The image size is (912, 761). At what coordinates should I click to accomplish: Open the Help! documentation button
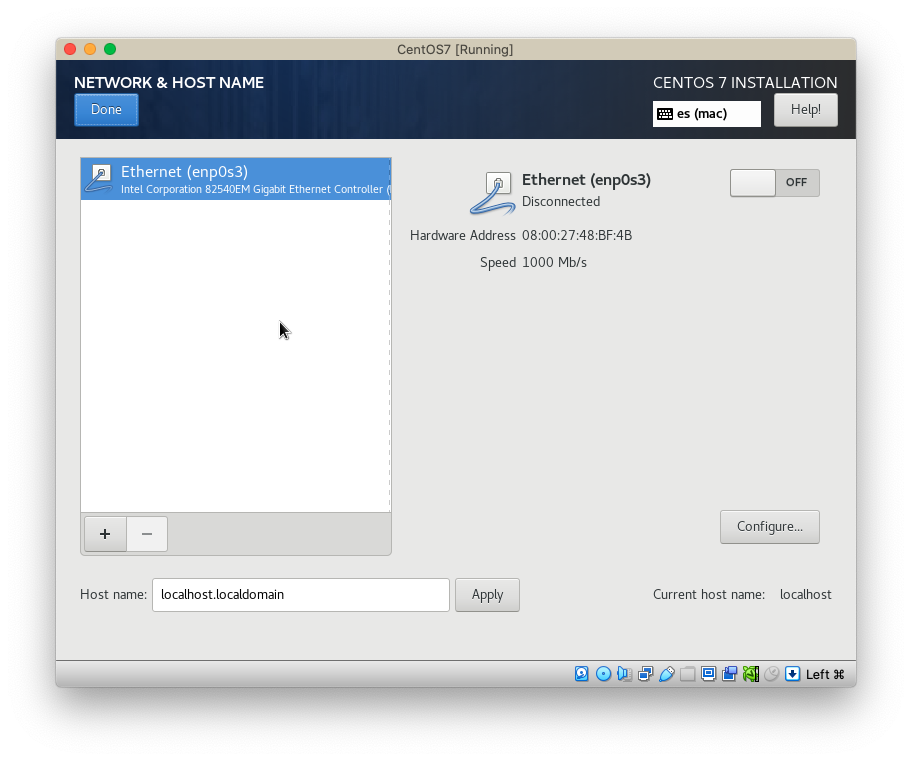point(805,110)
